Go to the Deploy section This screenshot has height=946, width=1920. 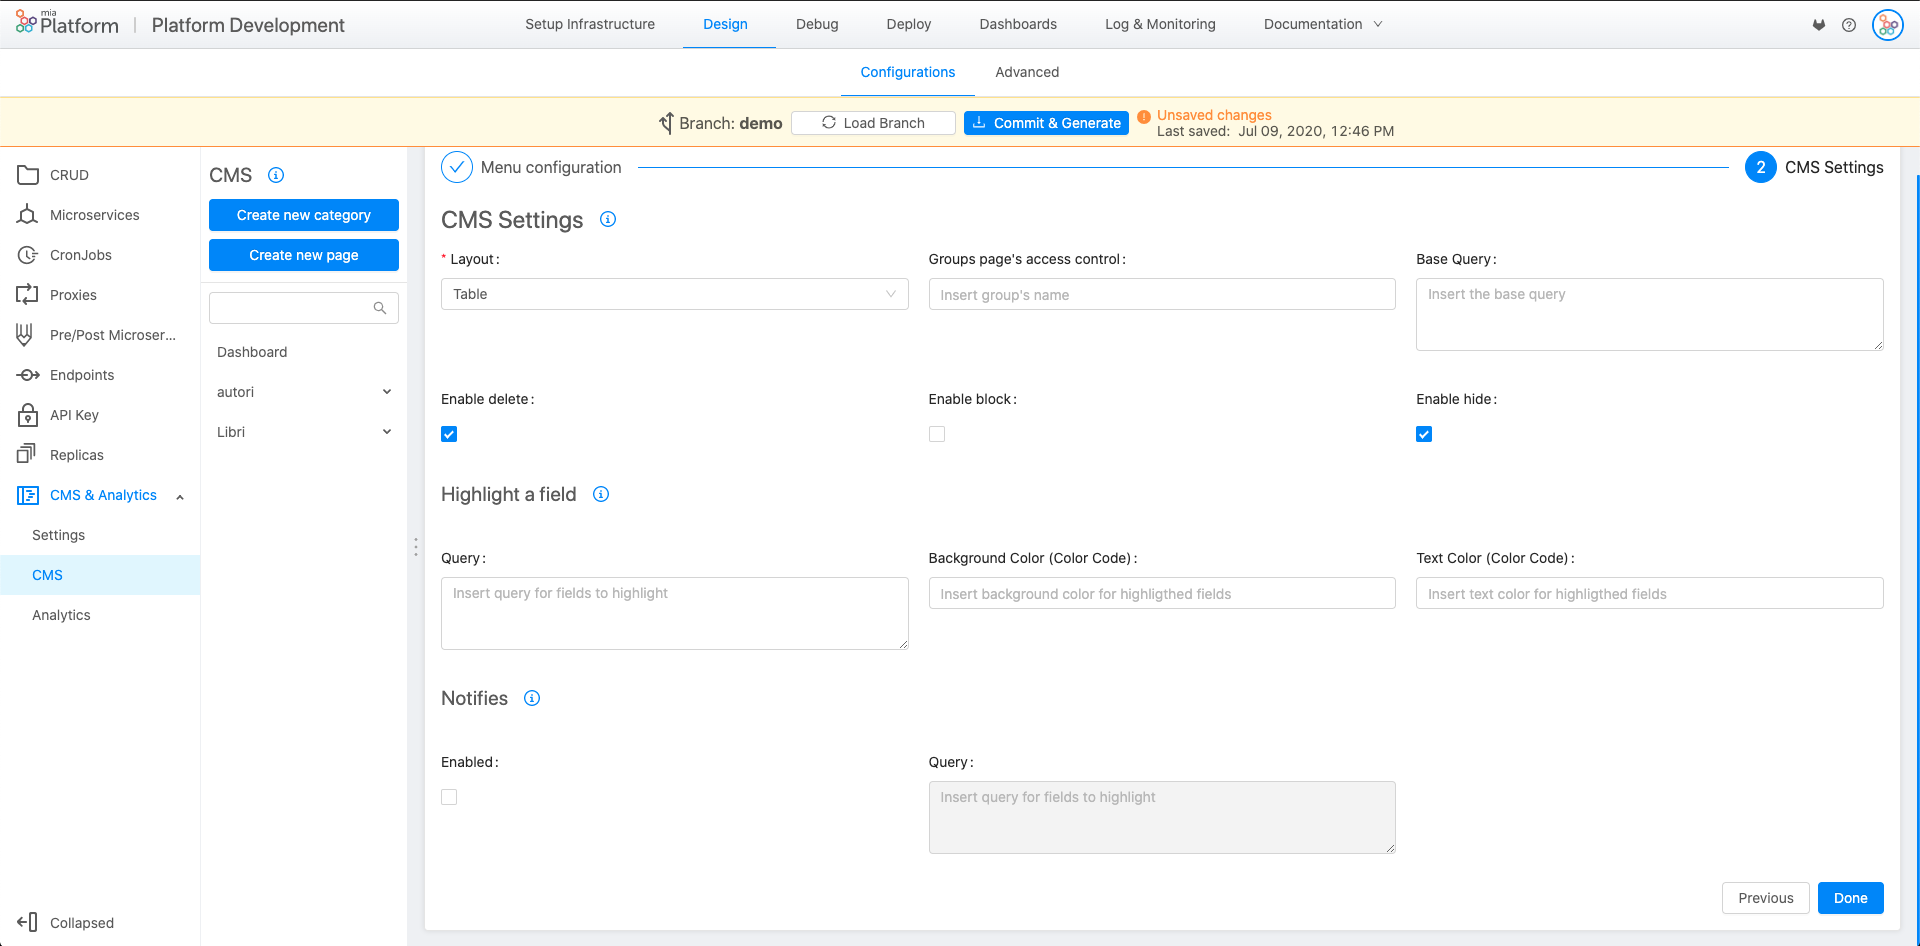pyautogui.click(x=908, y=24)
